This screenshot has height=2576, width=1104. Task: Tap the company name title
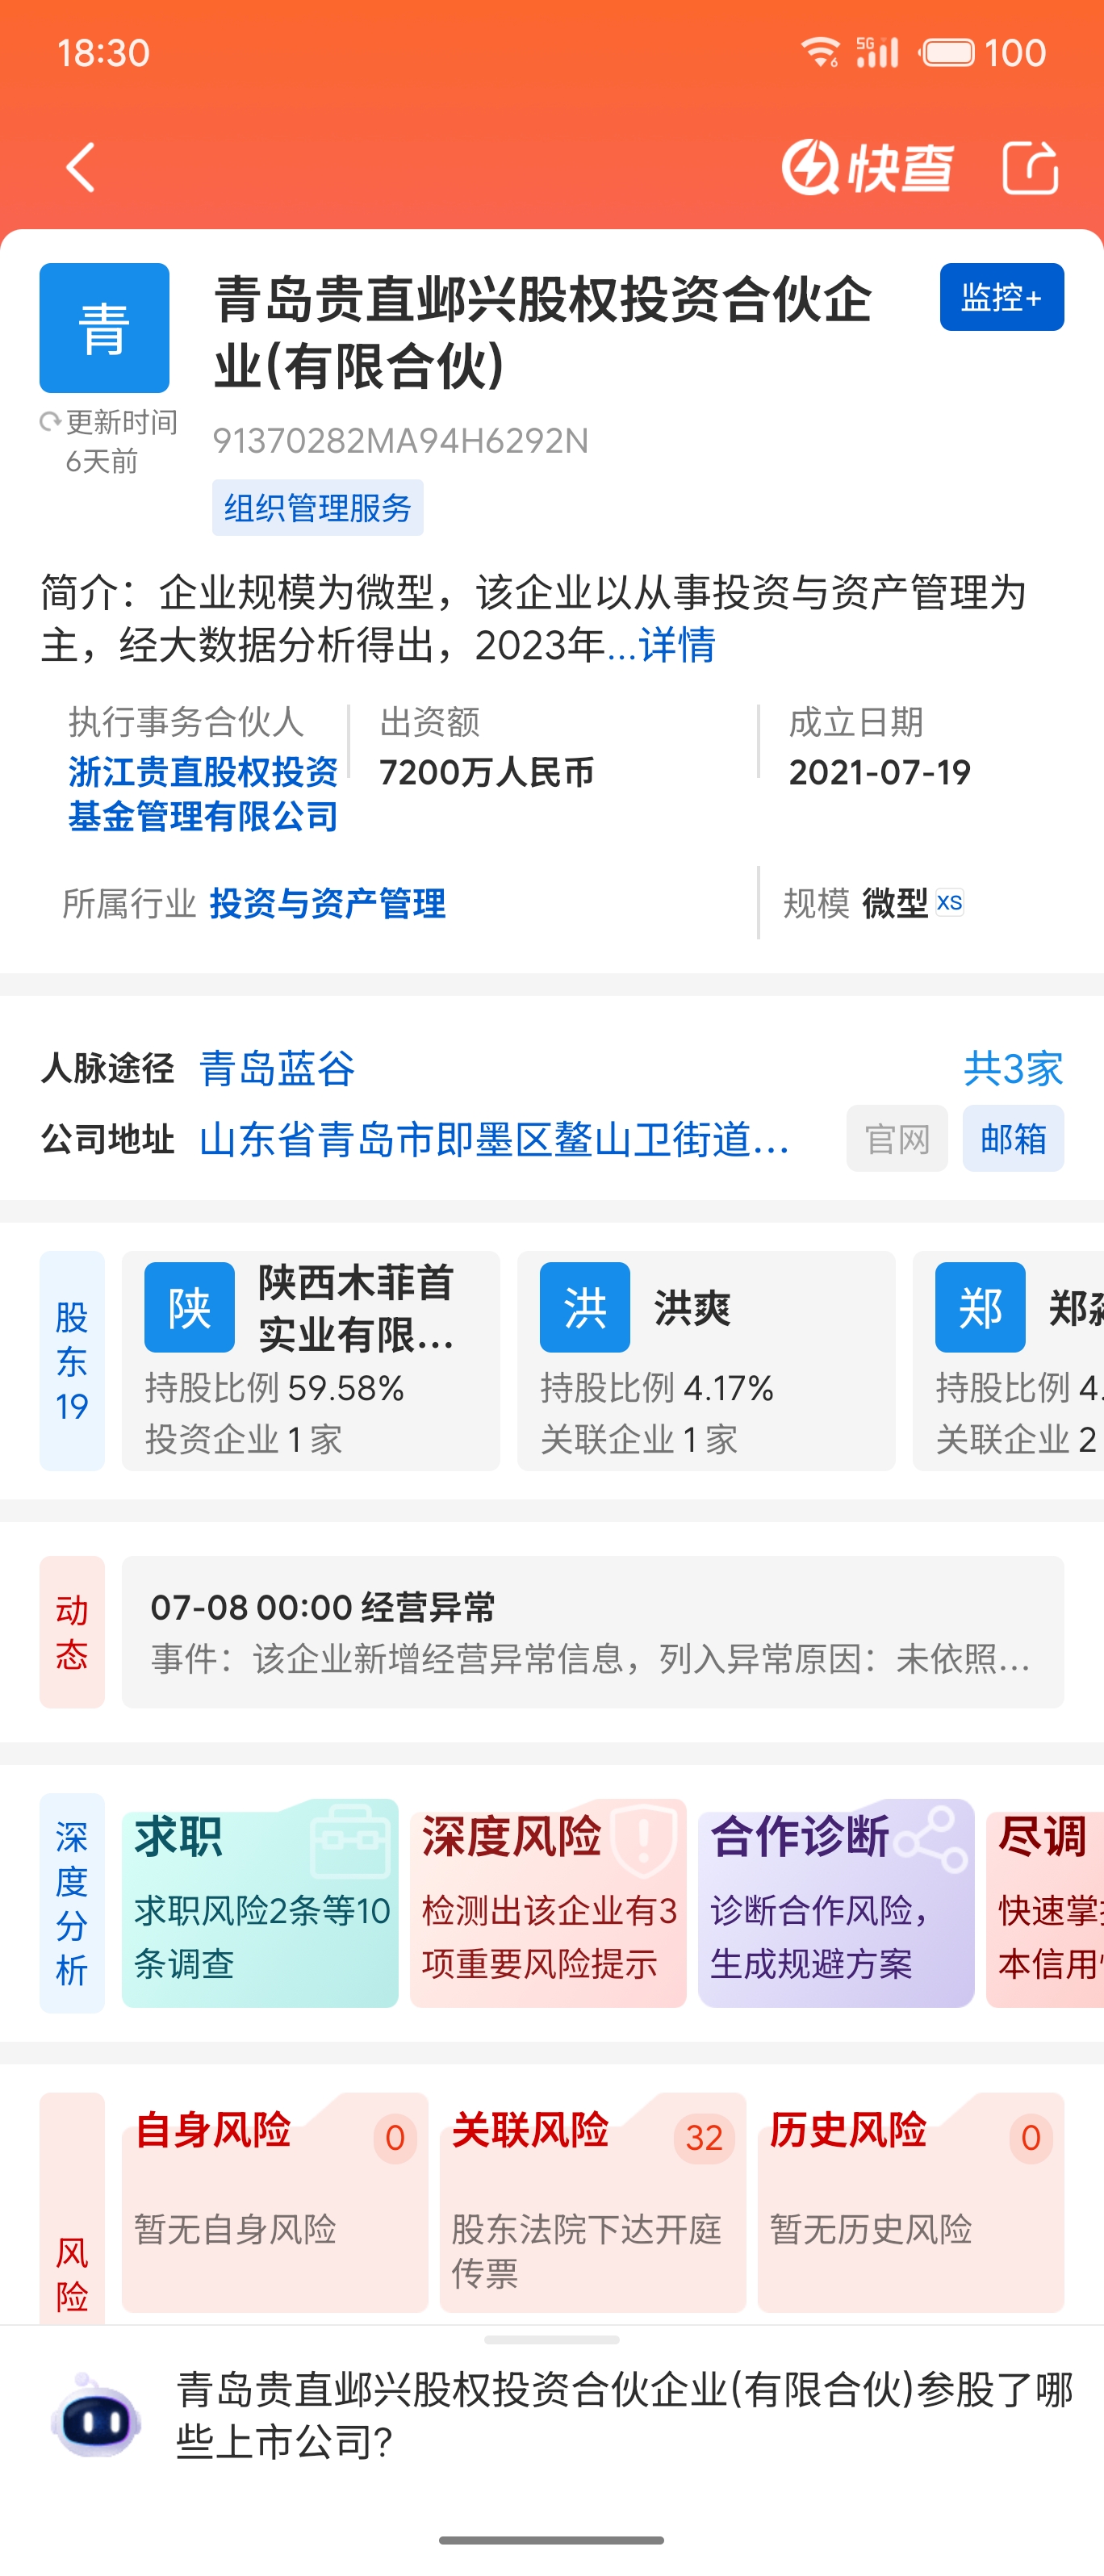tap(543, 333)
